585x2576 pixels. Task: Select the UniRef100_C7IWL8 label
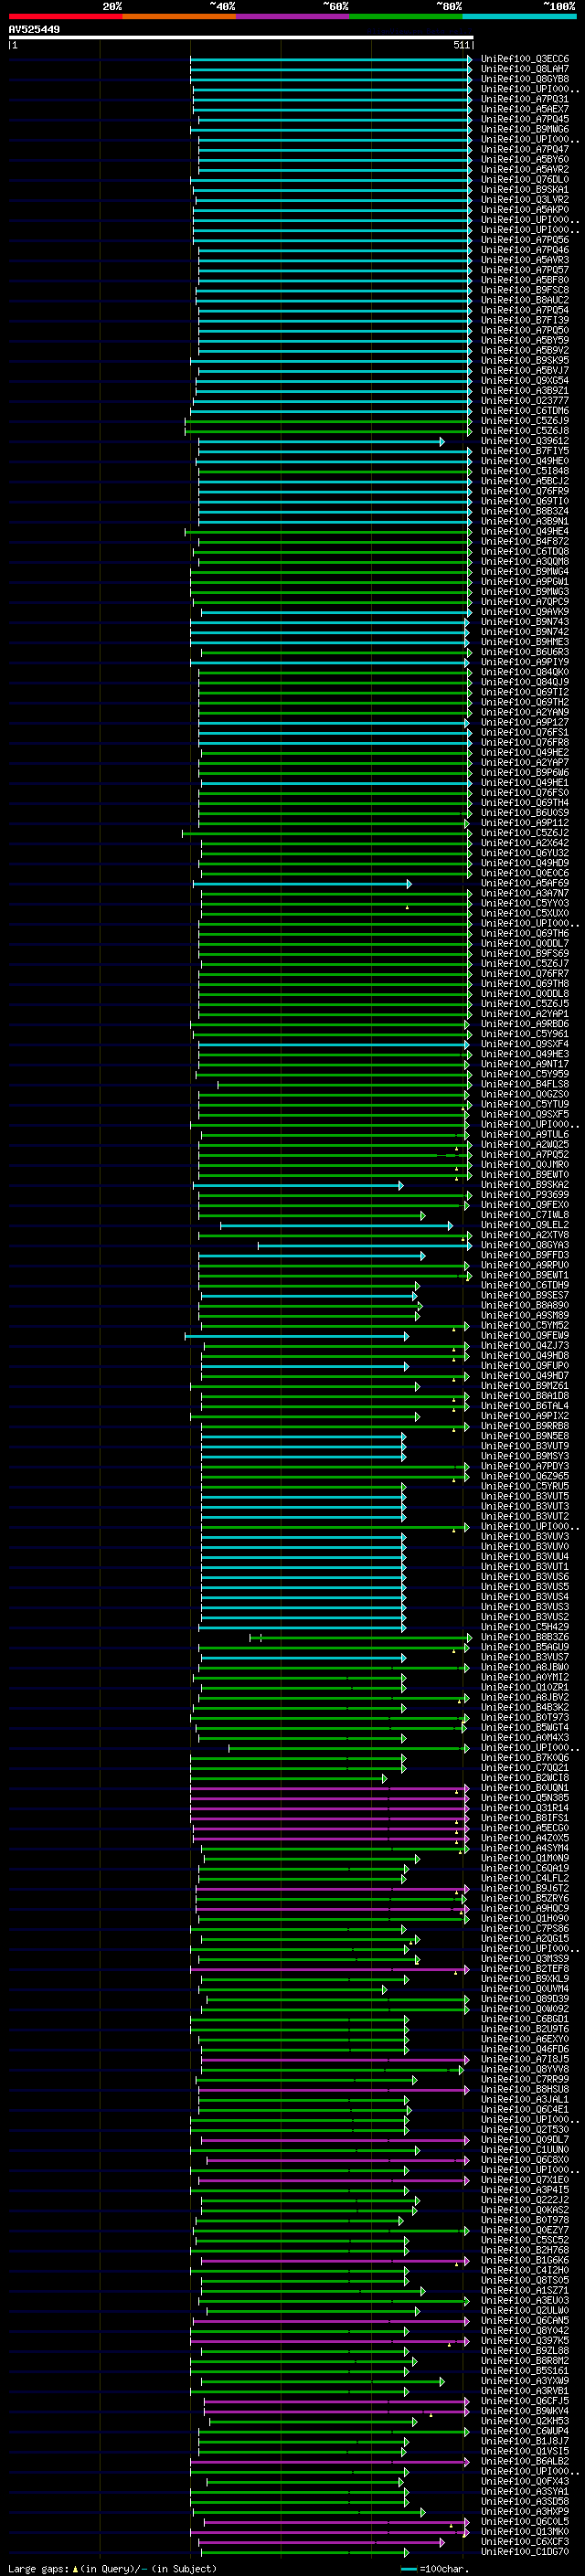coord(525,1215)
